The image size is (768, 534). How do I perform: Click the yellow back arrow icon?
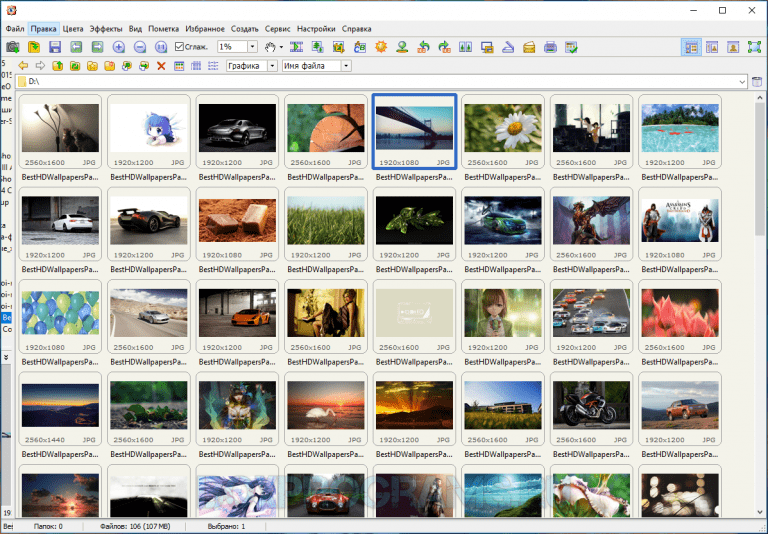(x=24, y=66)
